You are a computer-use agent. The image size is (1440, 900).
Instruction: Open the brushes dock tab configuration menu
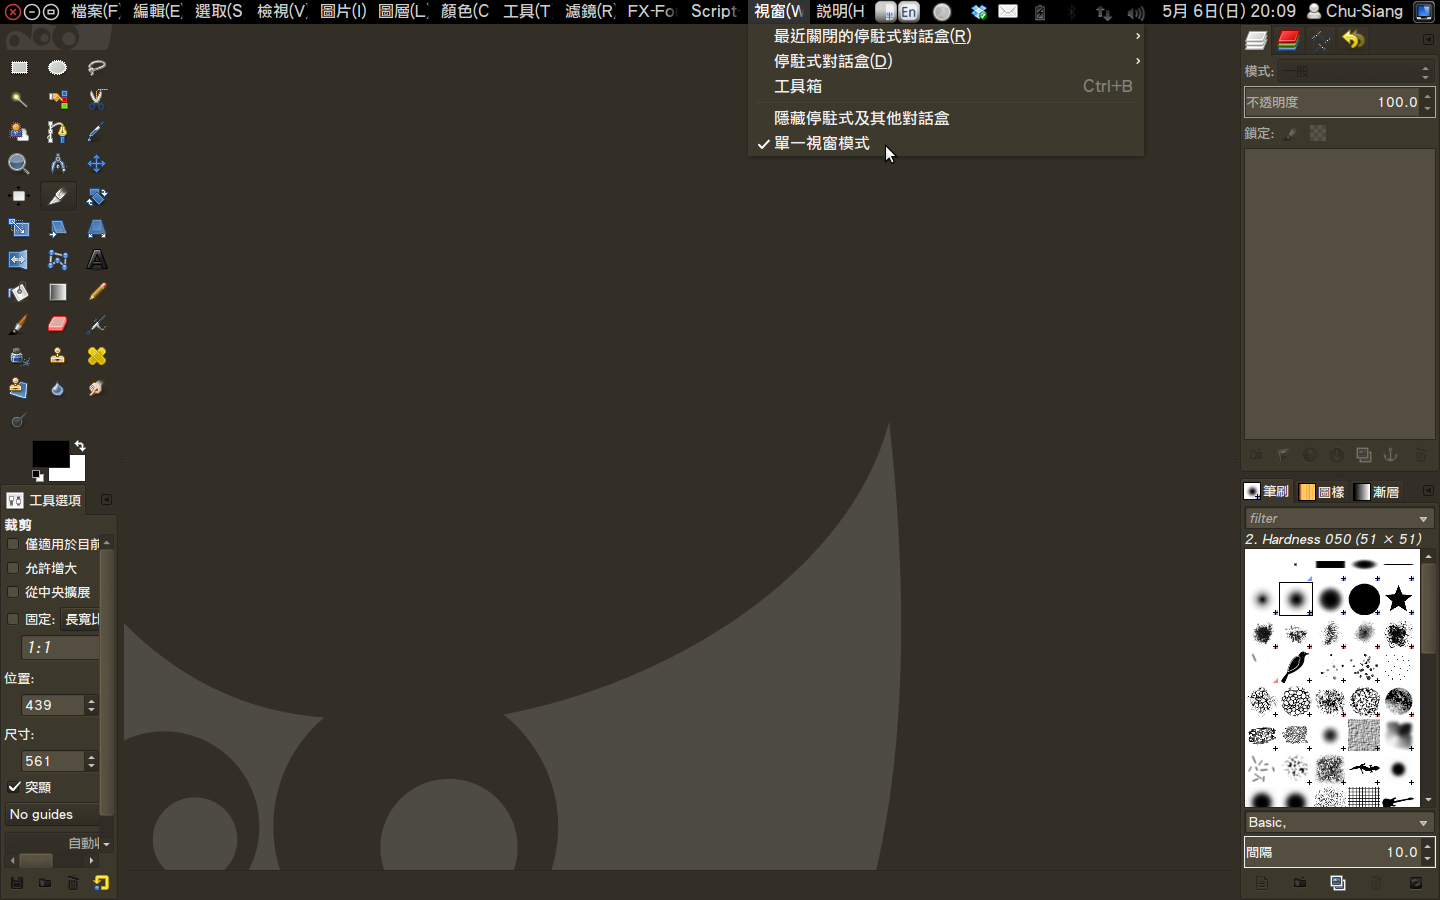1428,491
